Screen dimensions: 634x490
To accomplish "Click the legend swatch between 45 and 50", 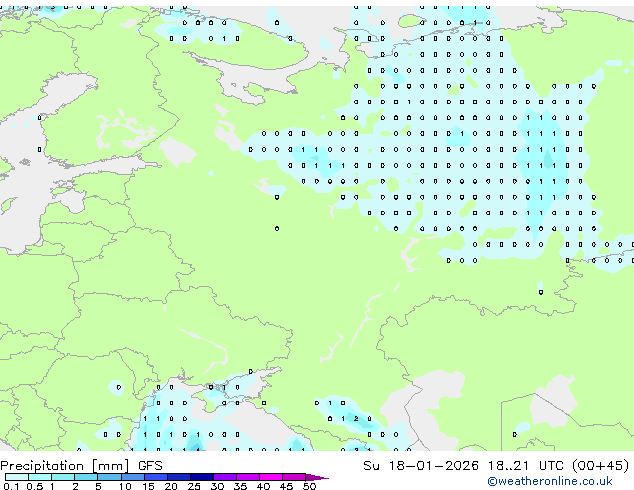I will tap(294, 477).
